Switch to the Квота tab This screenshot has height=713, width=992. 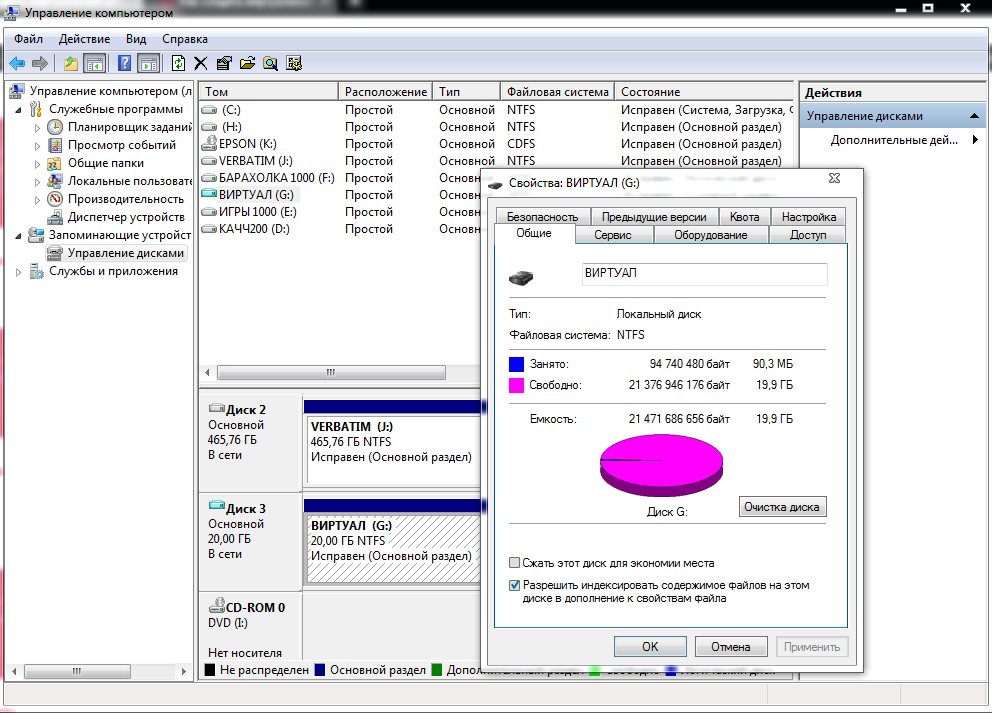(x=744, y=216)
